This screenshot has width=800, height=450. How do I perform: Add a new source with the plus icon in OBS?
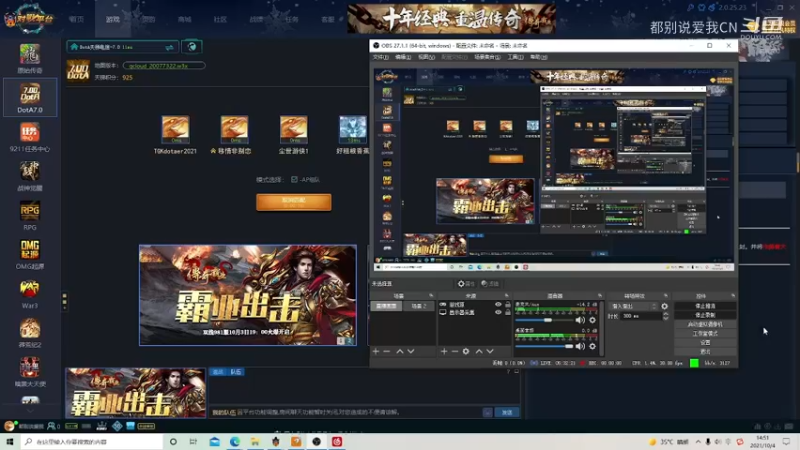point(444,352)
